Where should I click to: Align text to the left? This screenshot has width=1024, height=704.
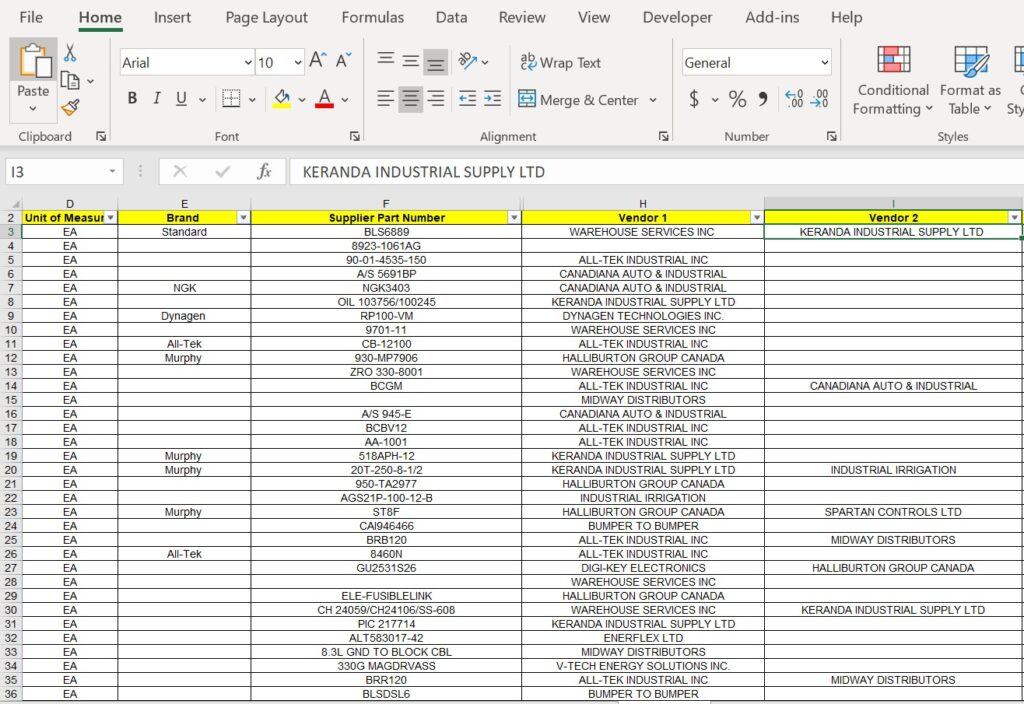pyautogui.click(x=385, y=99)
